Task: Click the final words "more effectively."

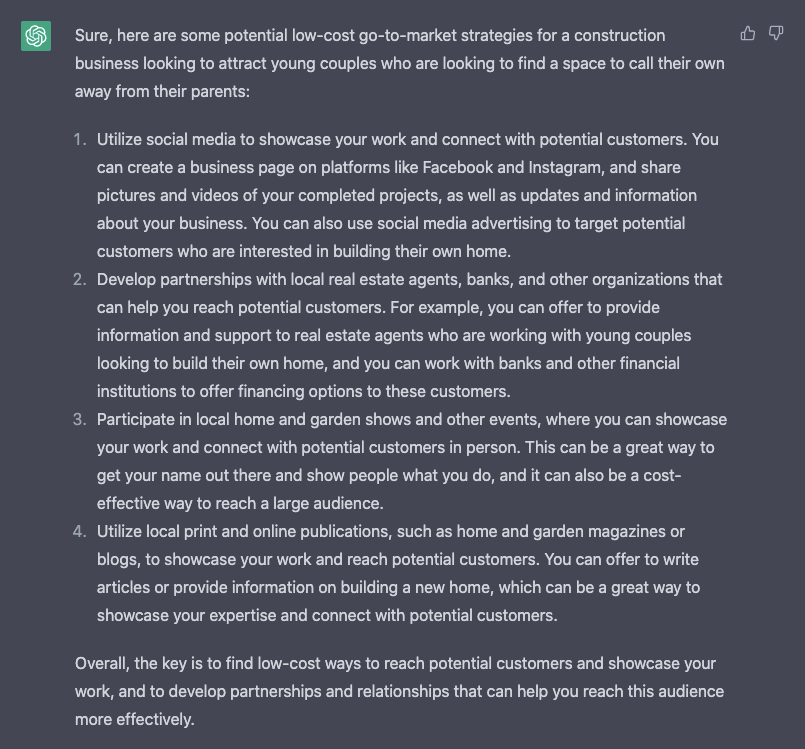Action: pos(135,720)
